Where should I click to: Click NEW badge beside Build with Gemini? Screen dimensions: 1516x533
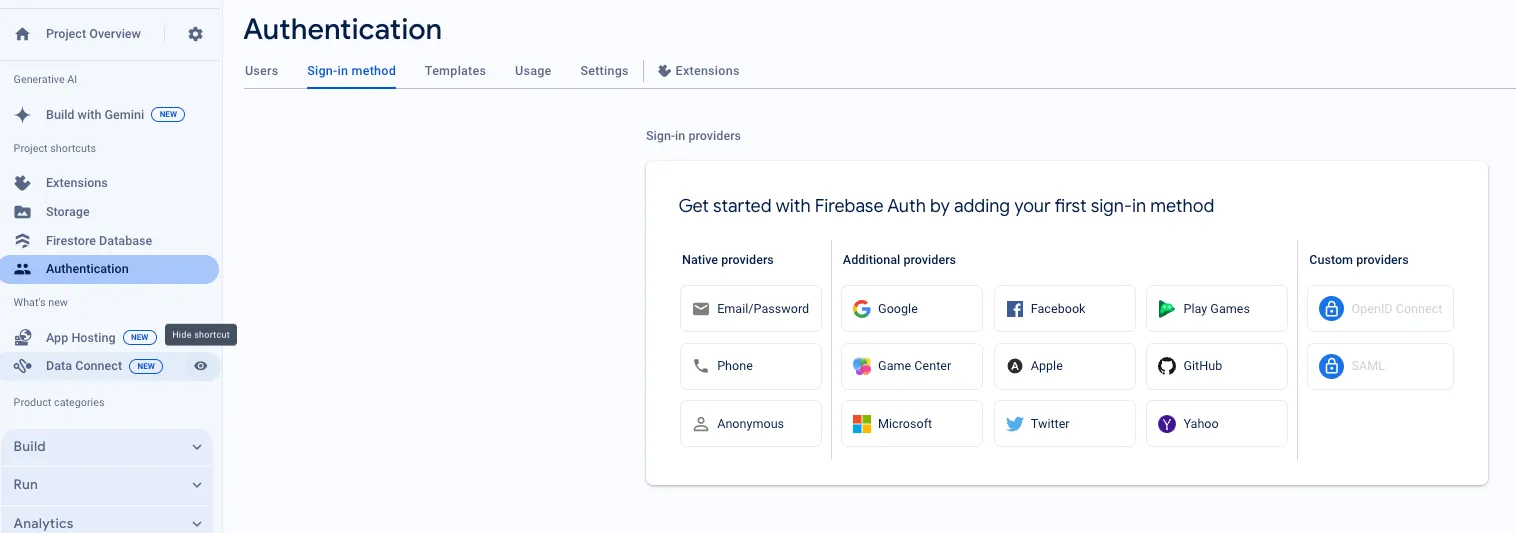[168, 115]
